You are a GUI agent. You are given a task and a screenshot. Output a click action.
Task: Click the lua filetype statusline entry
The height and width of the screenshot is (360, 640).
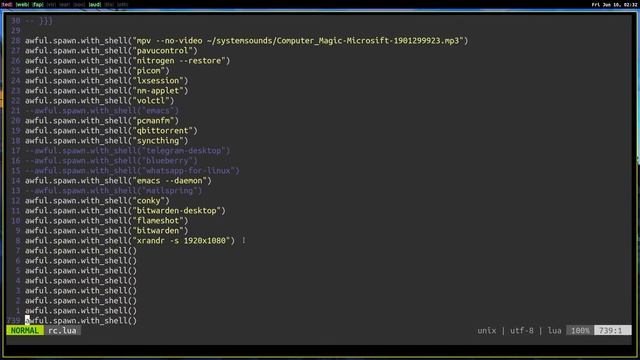pos(554,331)
